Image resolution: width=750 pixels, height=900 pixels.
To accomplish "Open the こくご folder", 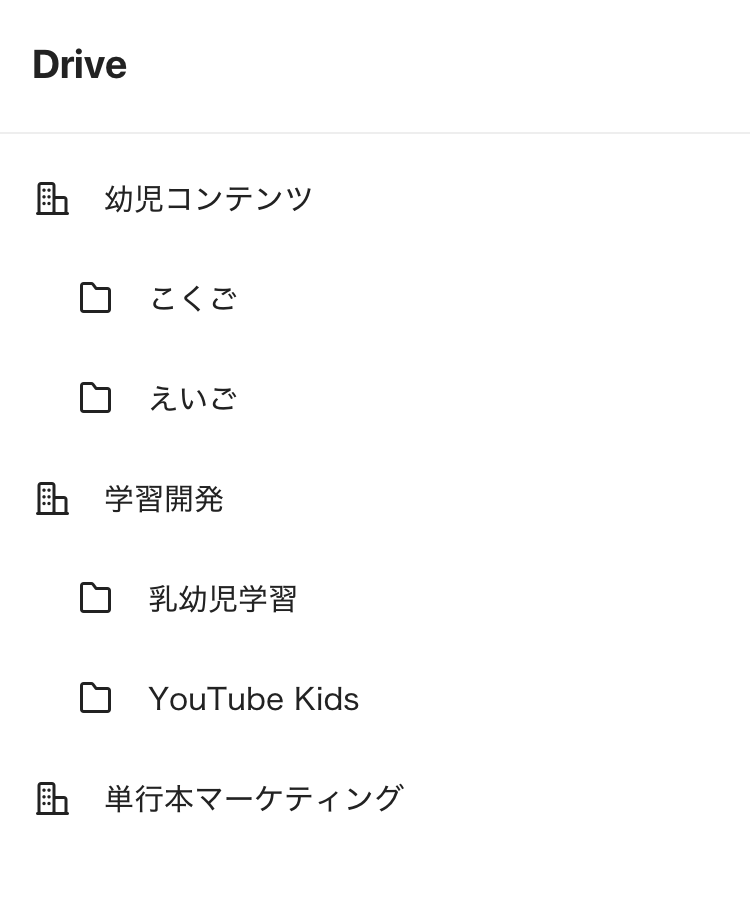I will pos(192,298).
